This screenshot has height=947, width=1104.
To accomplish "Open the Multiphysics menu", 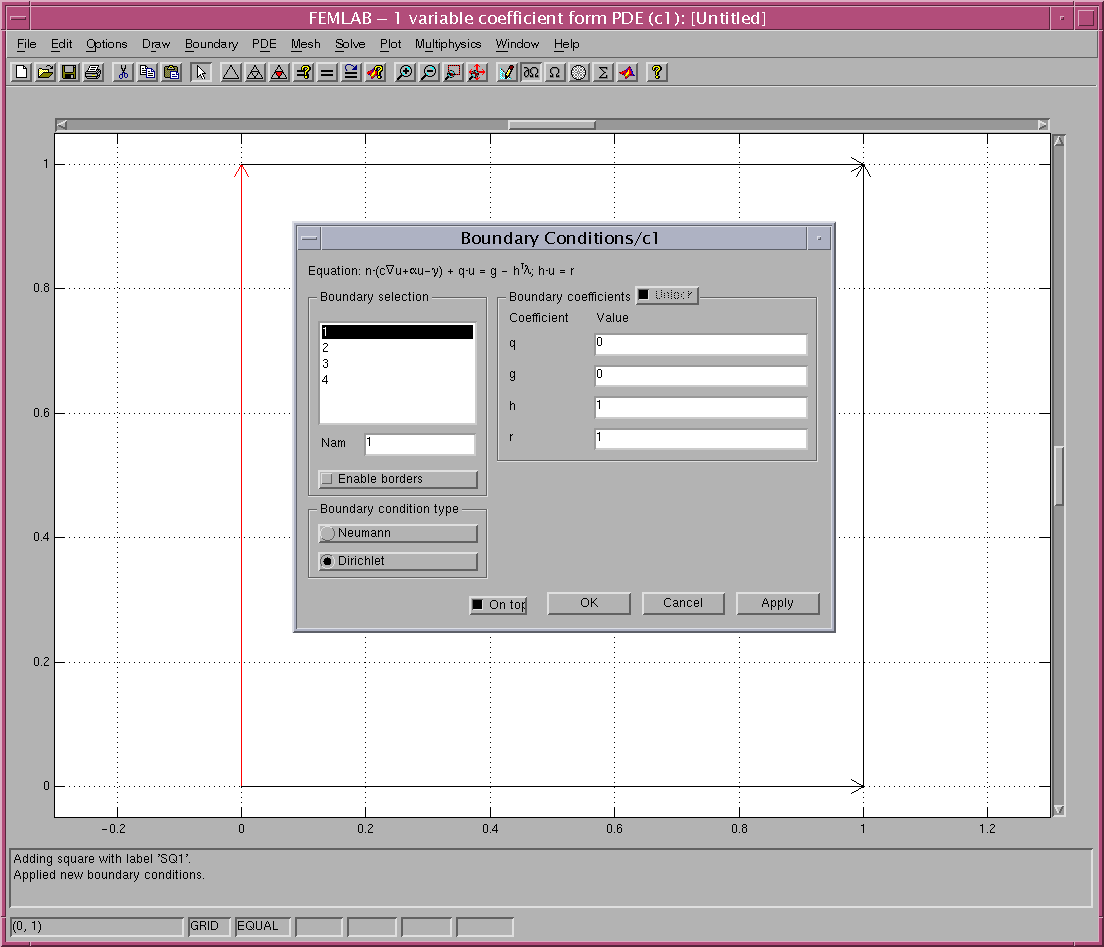I will pyautogui.click(x=448, y=44).
